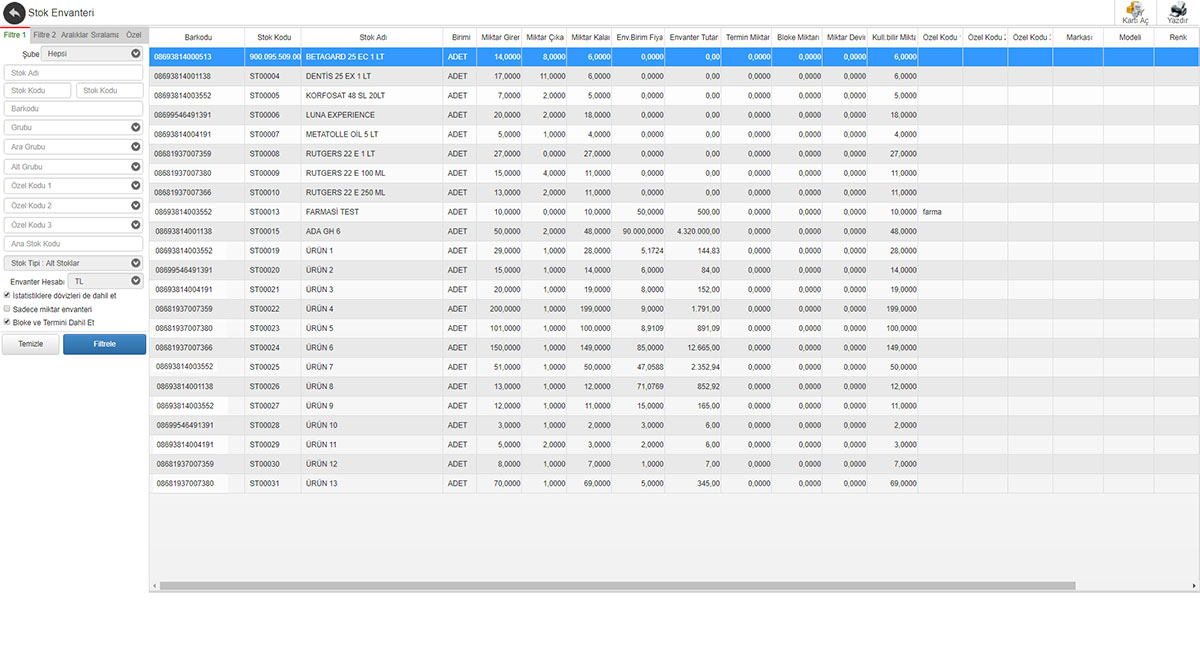Expand the Alt Grubu dropdown
1200x653 pixels.
pyautogui.click(x=74, y=167)
